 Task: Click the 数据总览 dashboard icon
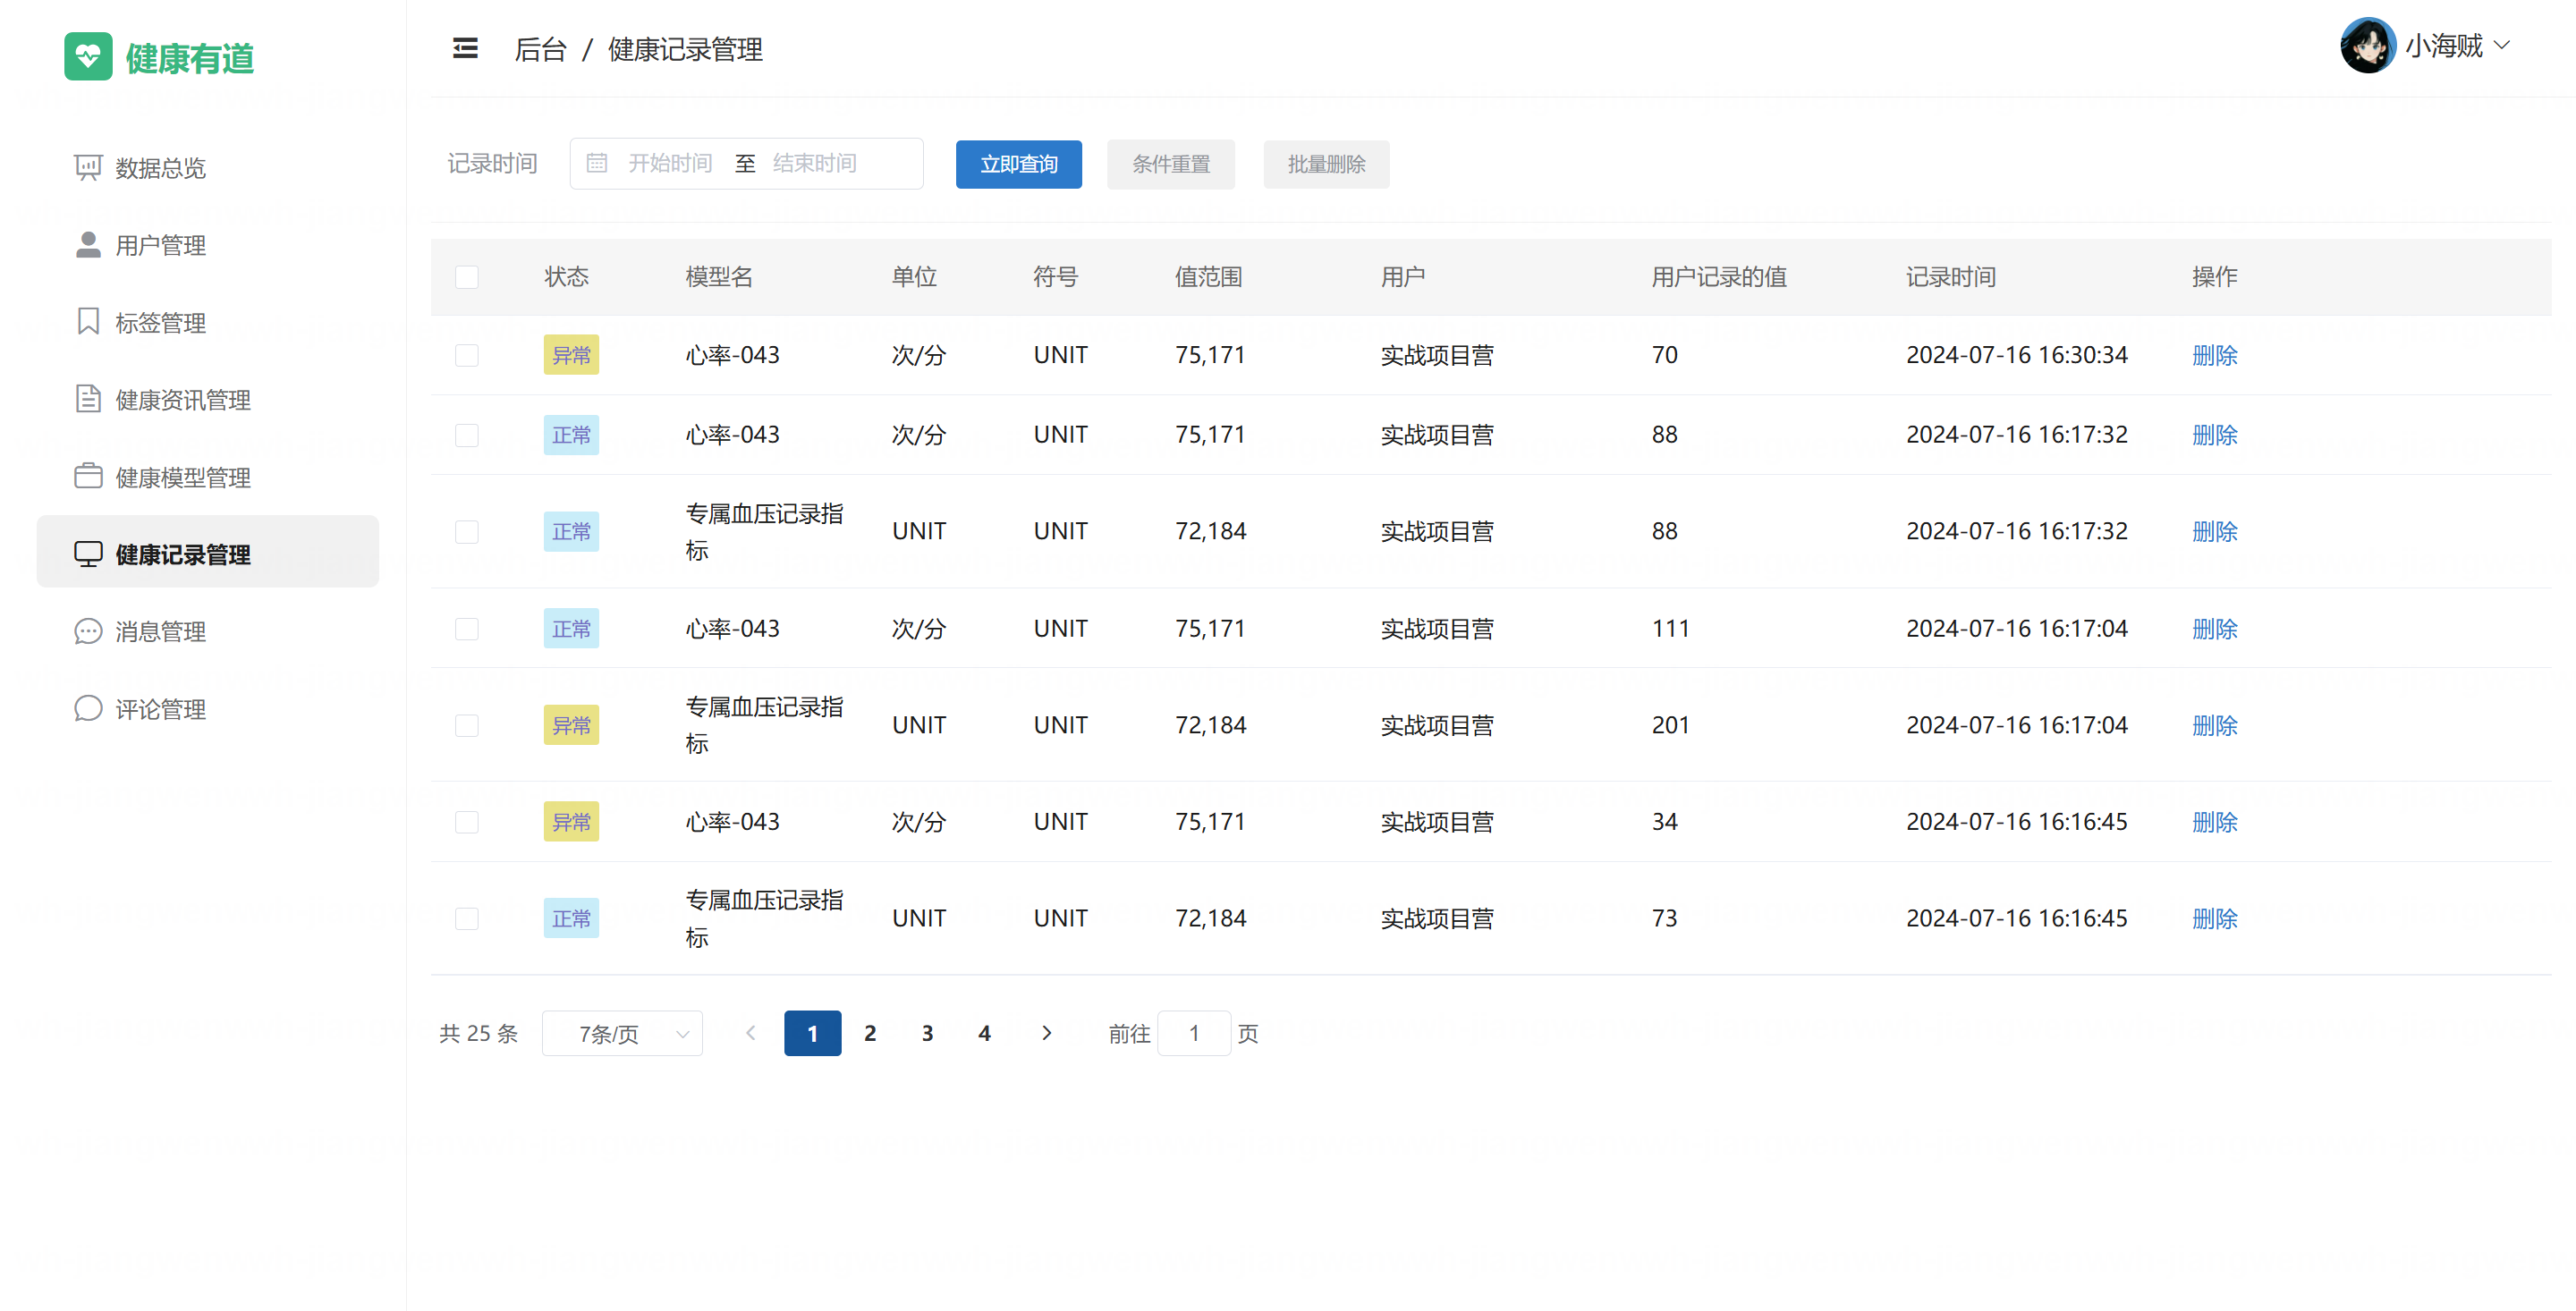[x=88, y=167]
